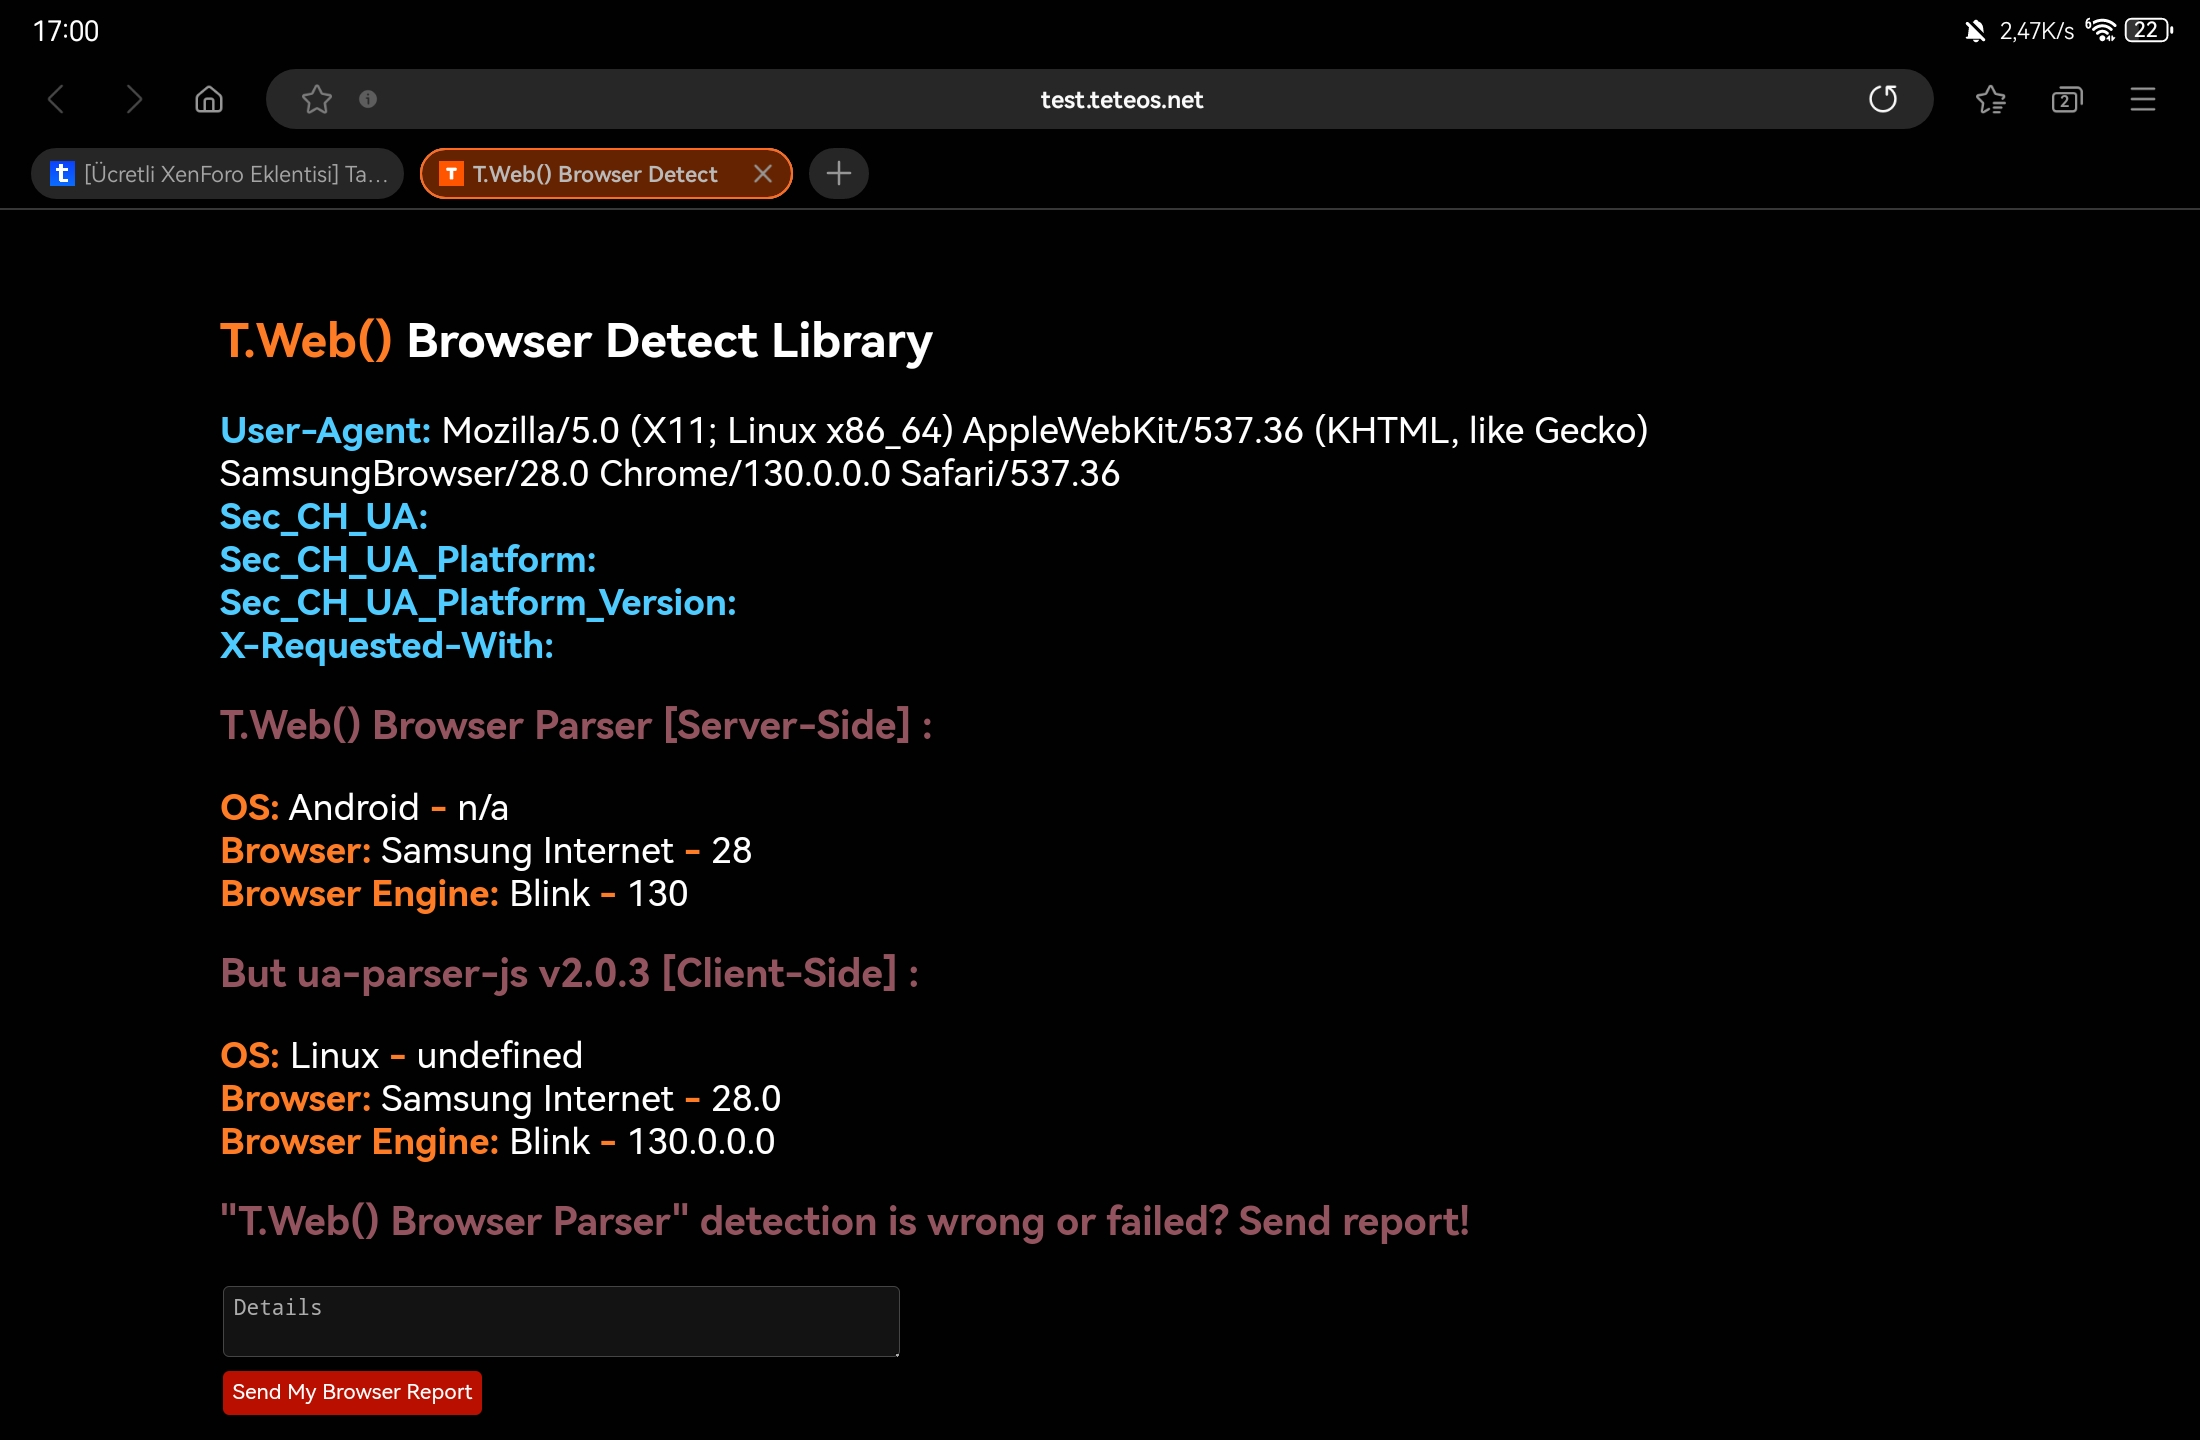Click the Blink - 130 engine line
The image size is (2200, 1440).
tap(454, 893)
